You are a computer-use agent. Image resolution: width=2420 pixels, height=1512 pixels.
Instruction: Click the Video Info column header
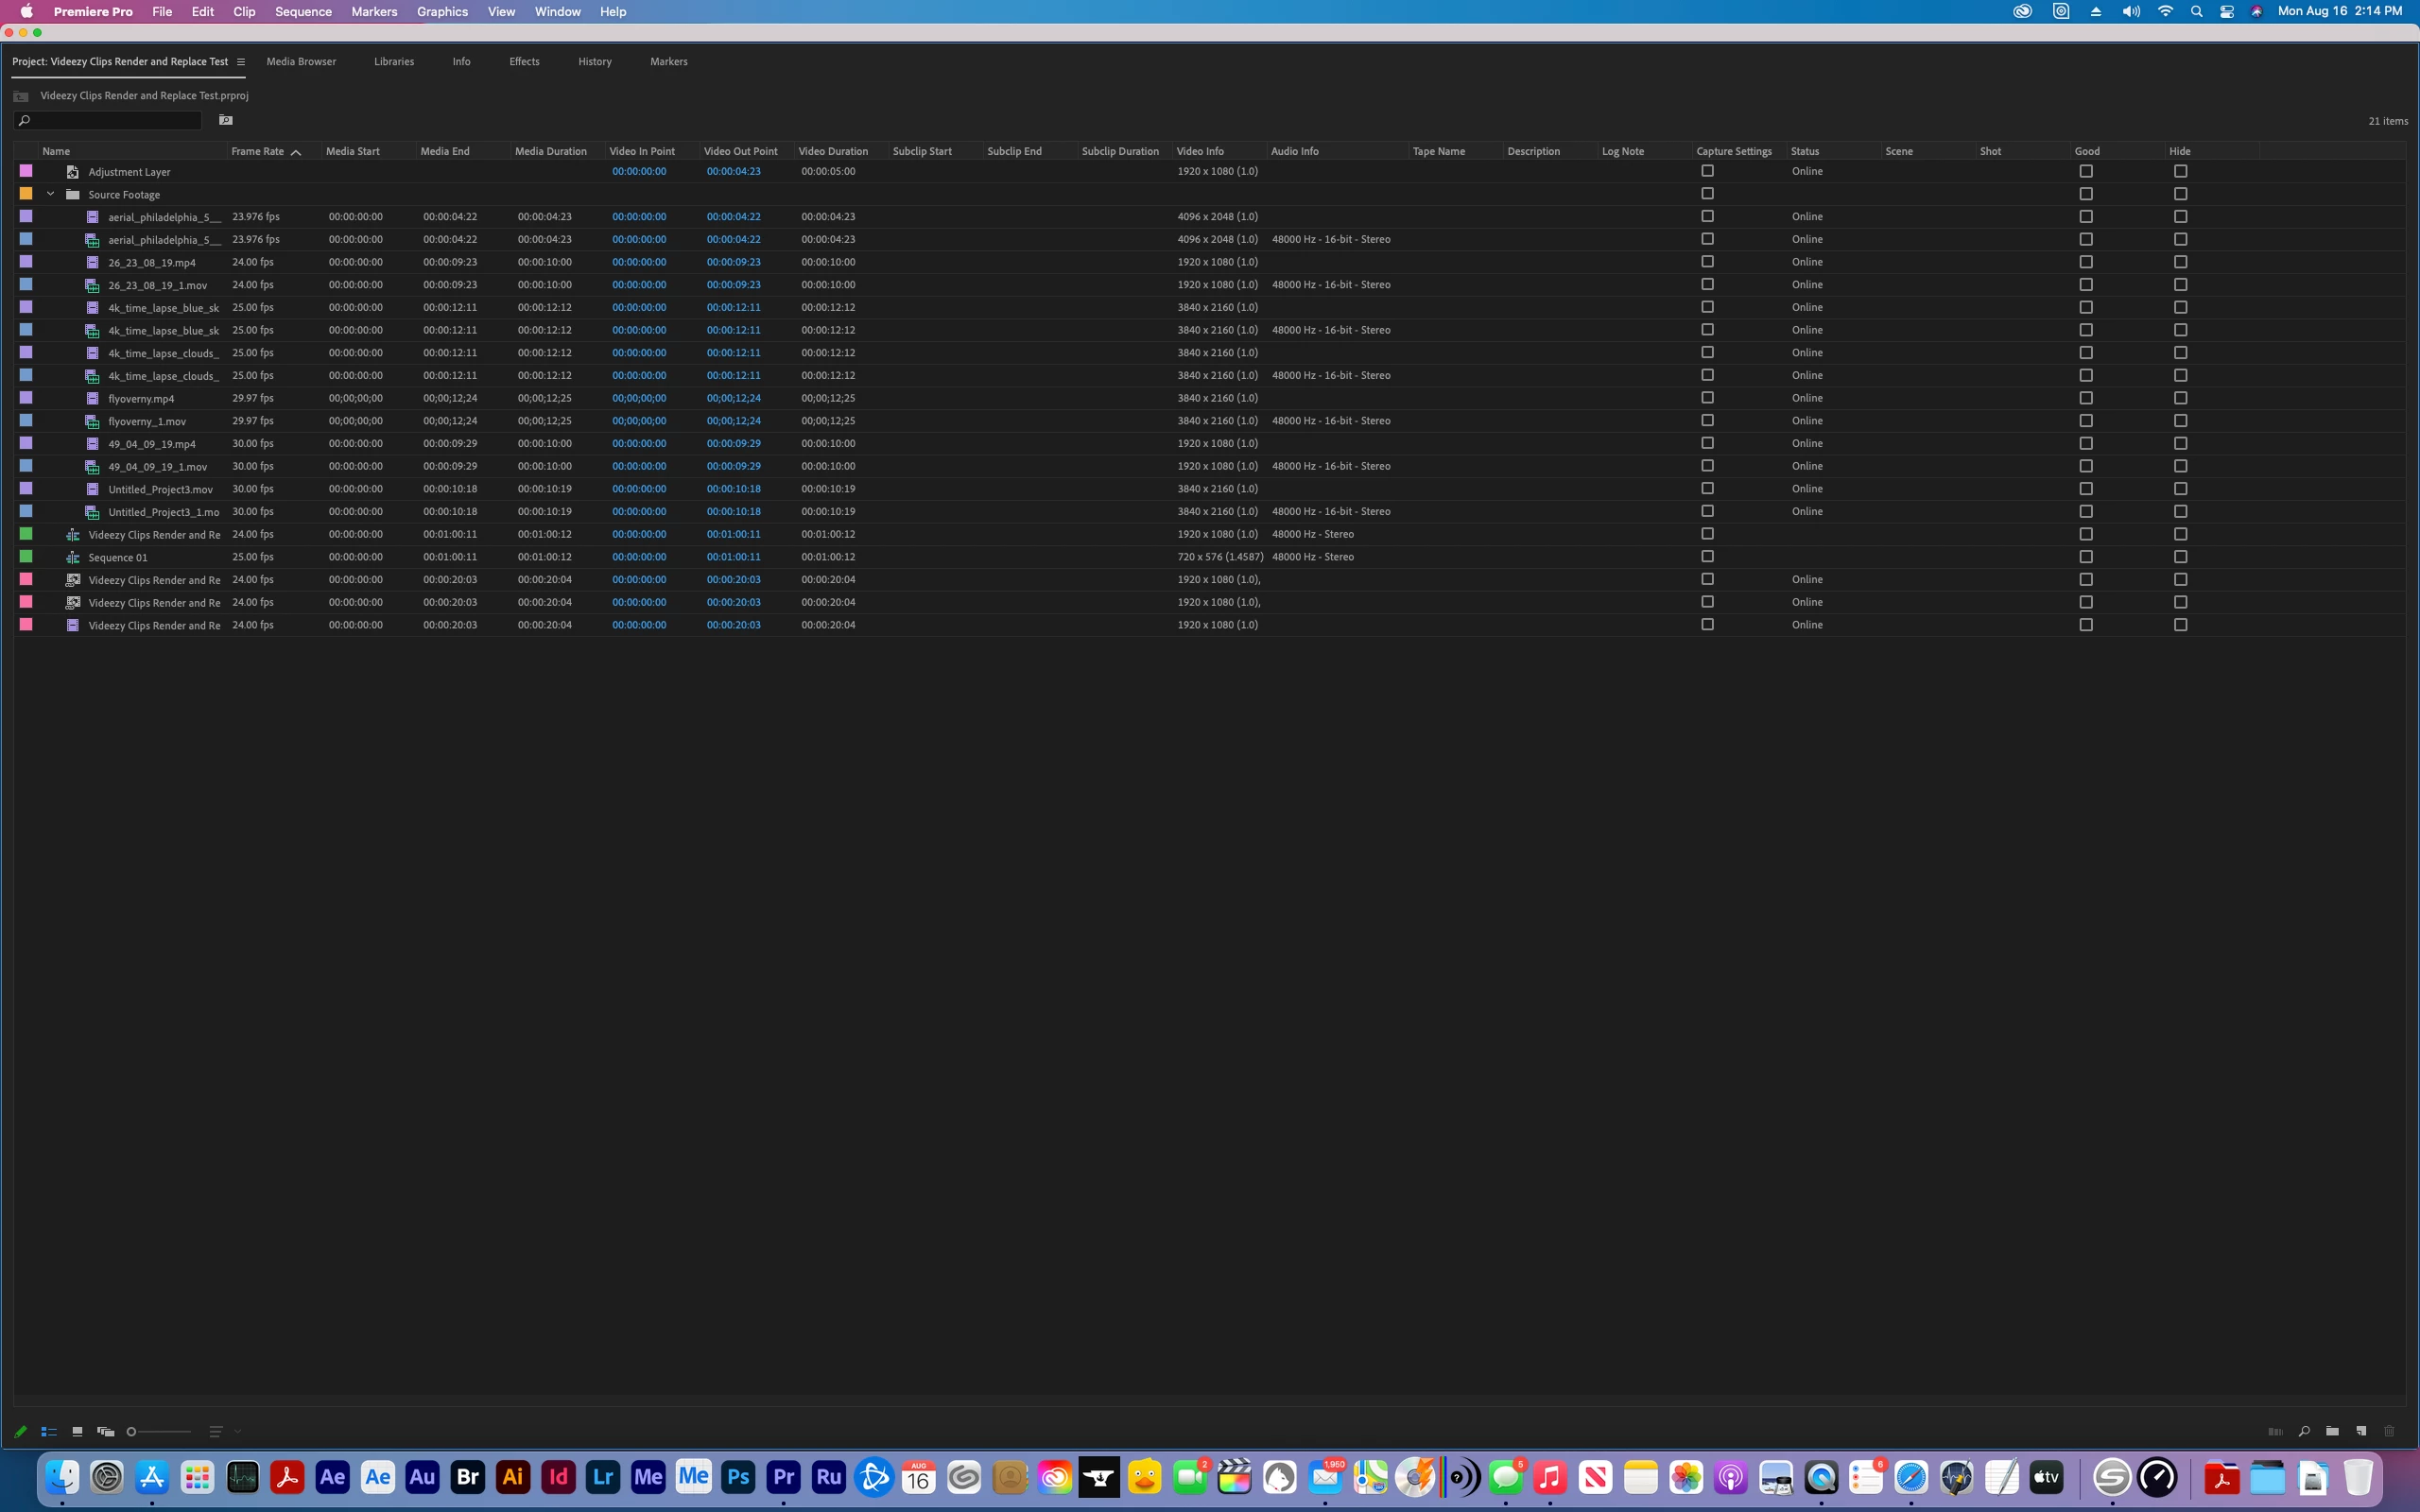(x=1200, y=151)
